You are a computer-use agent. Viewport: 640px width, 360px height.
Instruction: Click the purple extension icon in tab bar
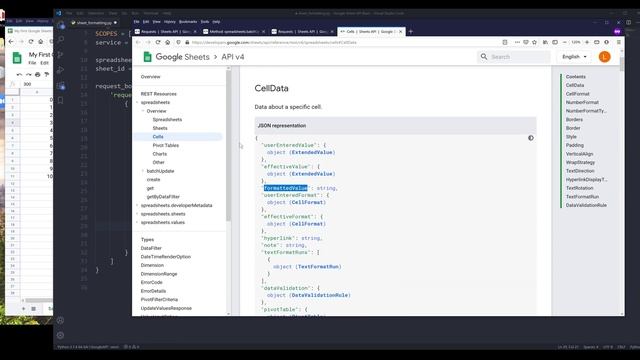pos(617,31)
